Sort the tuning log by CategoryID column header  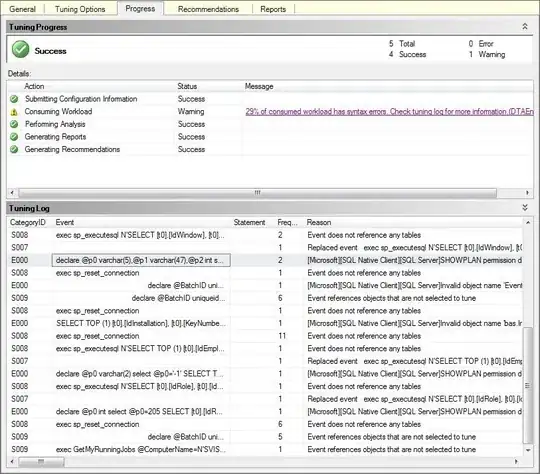[28, 223]
